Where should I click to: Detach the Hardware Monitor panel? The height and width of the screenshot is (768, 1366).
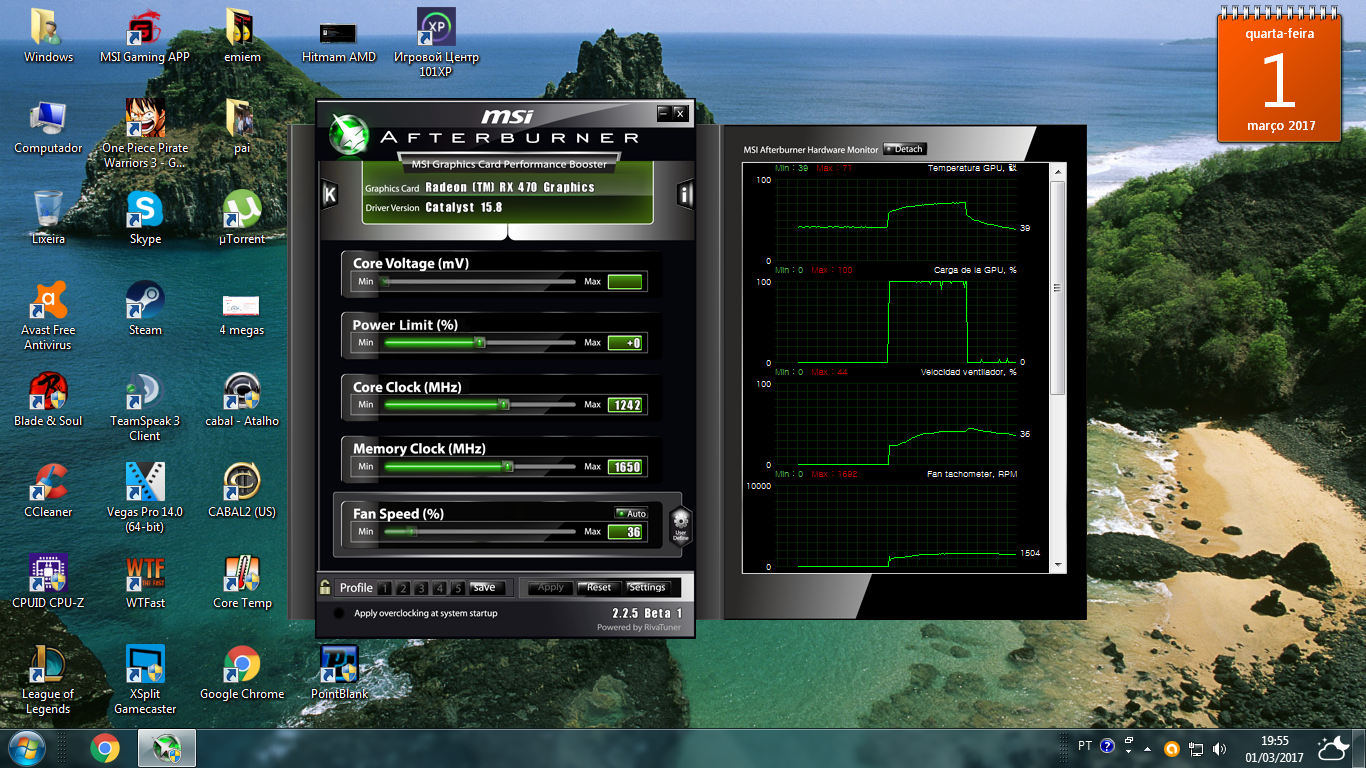coord(904,149)
